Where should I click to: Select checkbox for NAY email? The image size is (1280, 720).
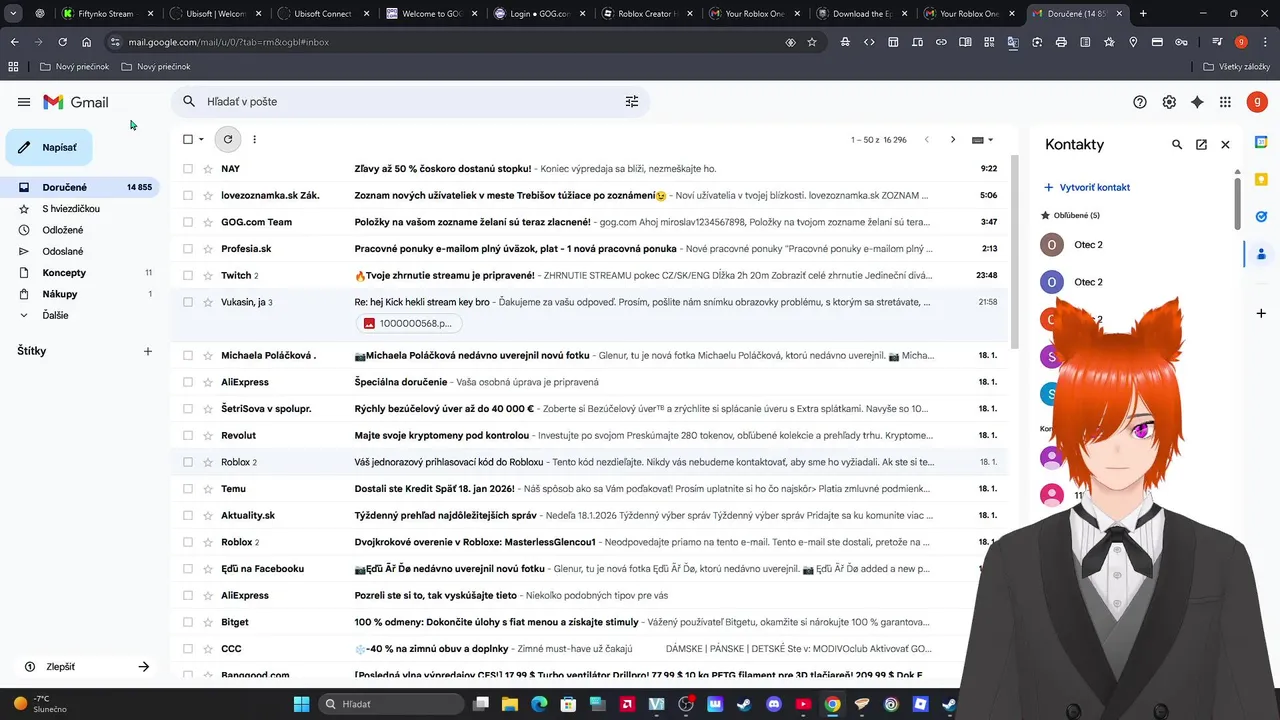coord(188,169)
